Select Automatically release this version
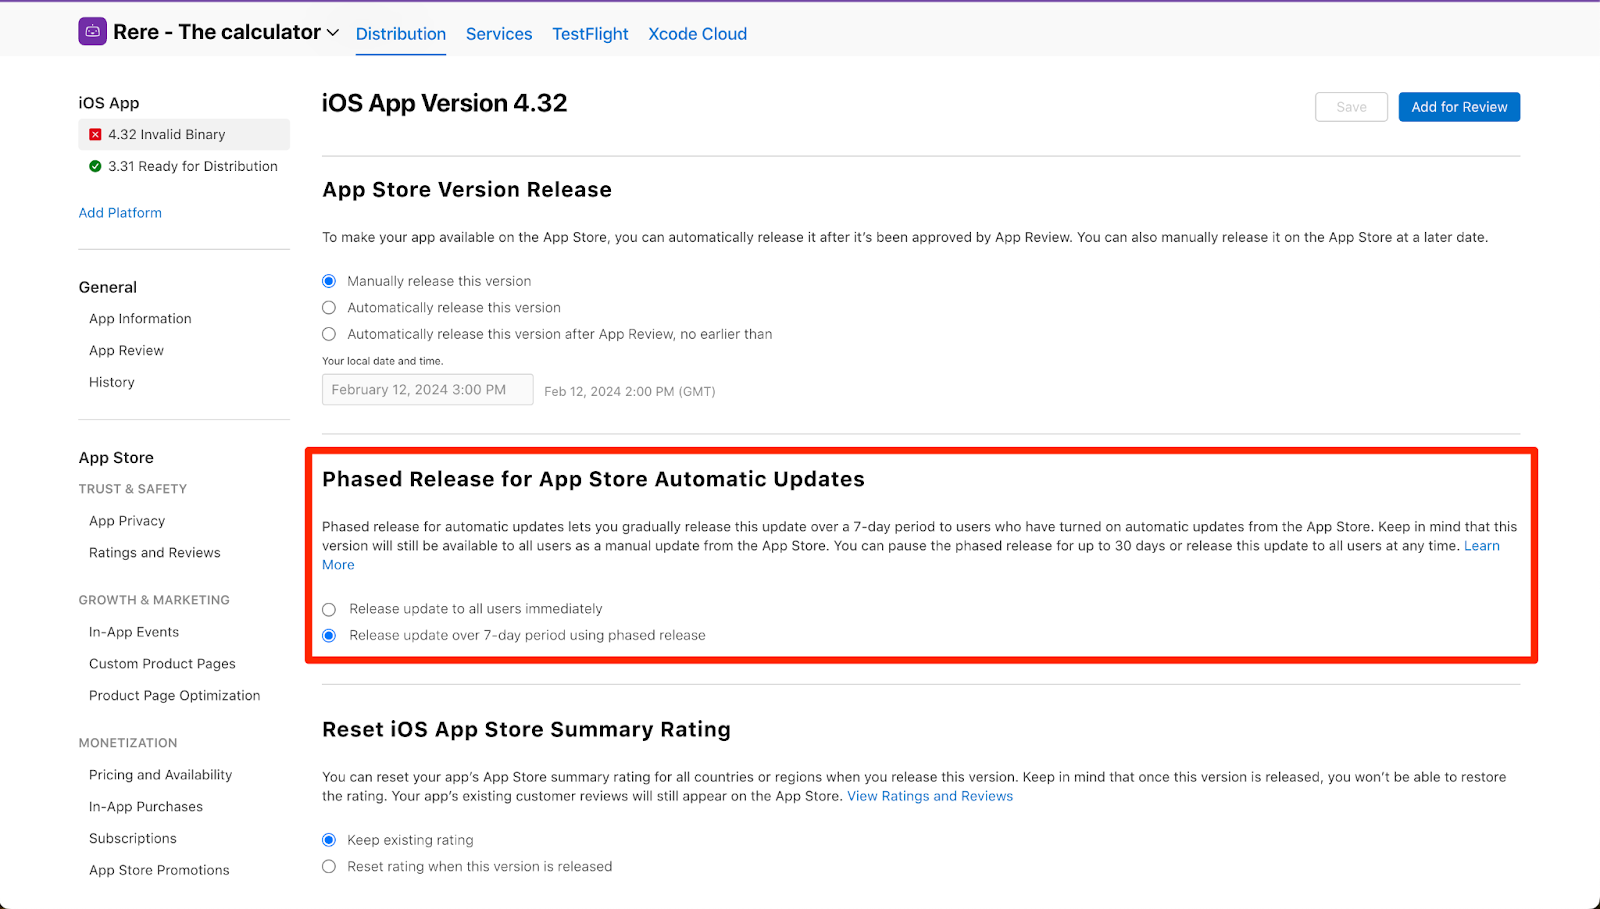This screenshot has width=1600, height=909. coord(329,308)
